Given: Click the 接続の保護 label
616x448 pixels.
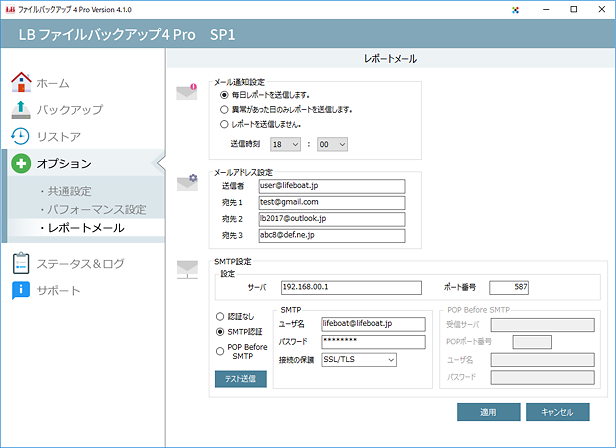Looking at the screenshot, I should point(296,360).
